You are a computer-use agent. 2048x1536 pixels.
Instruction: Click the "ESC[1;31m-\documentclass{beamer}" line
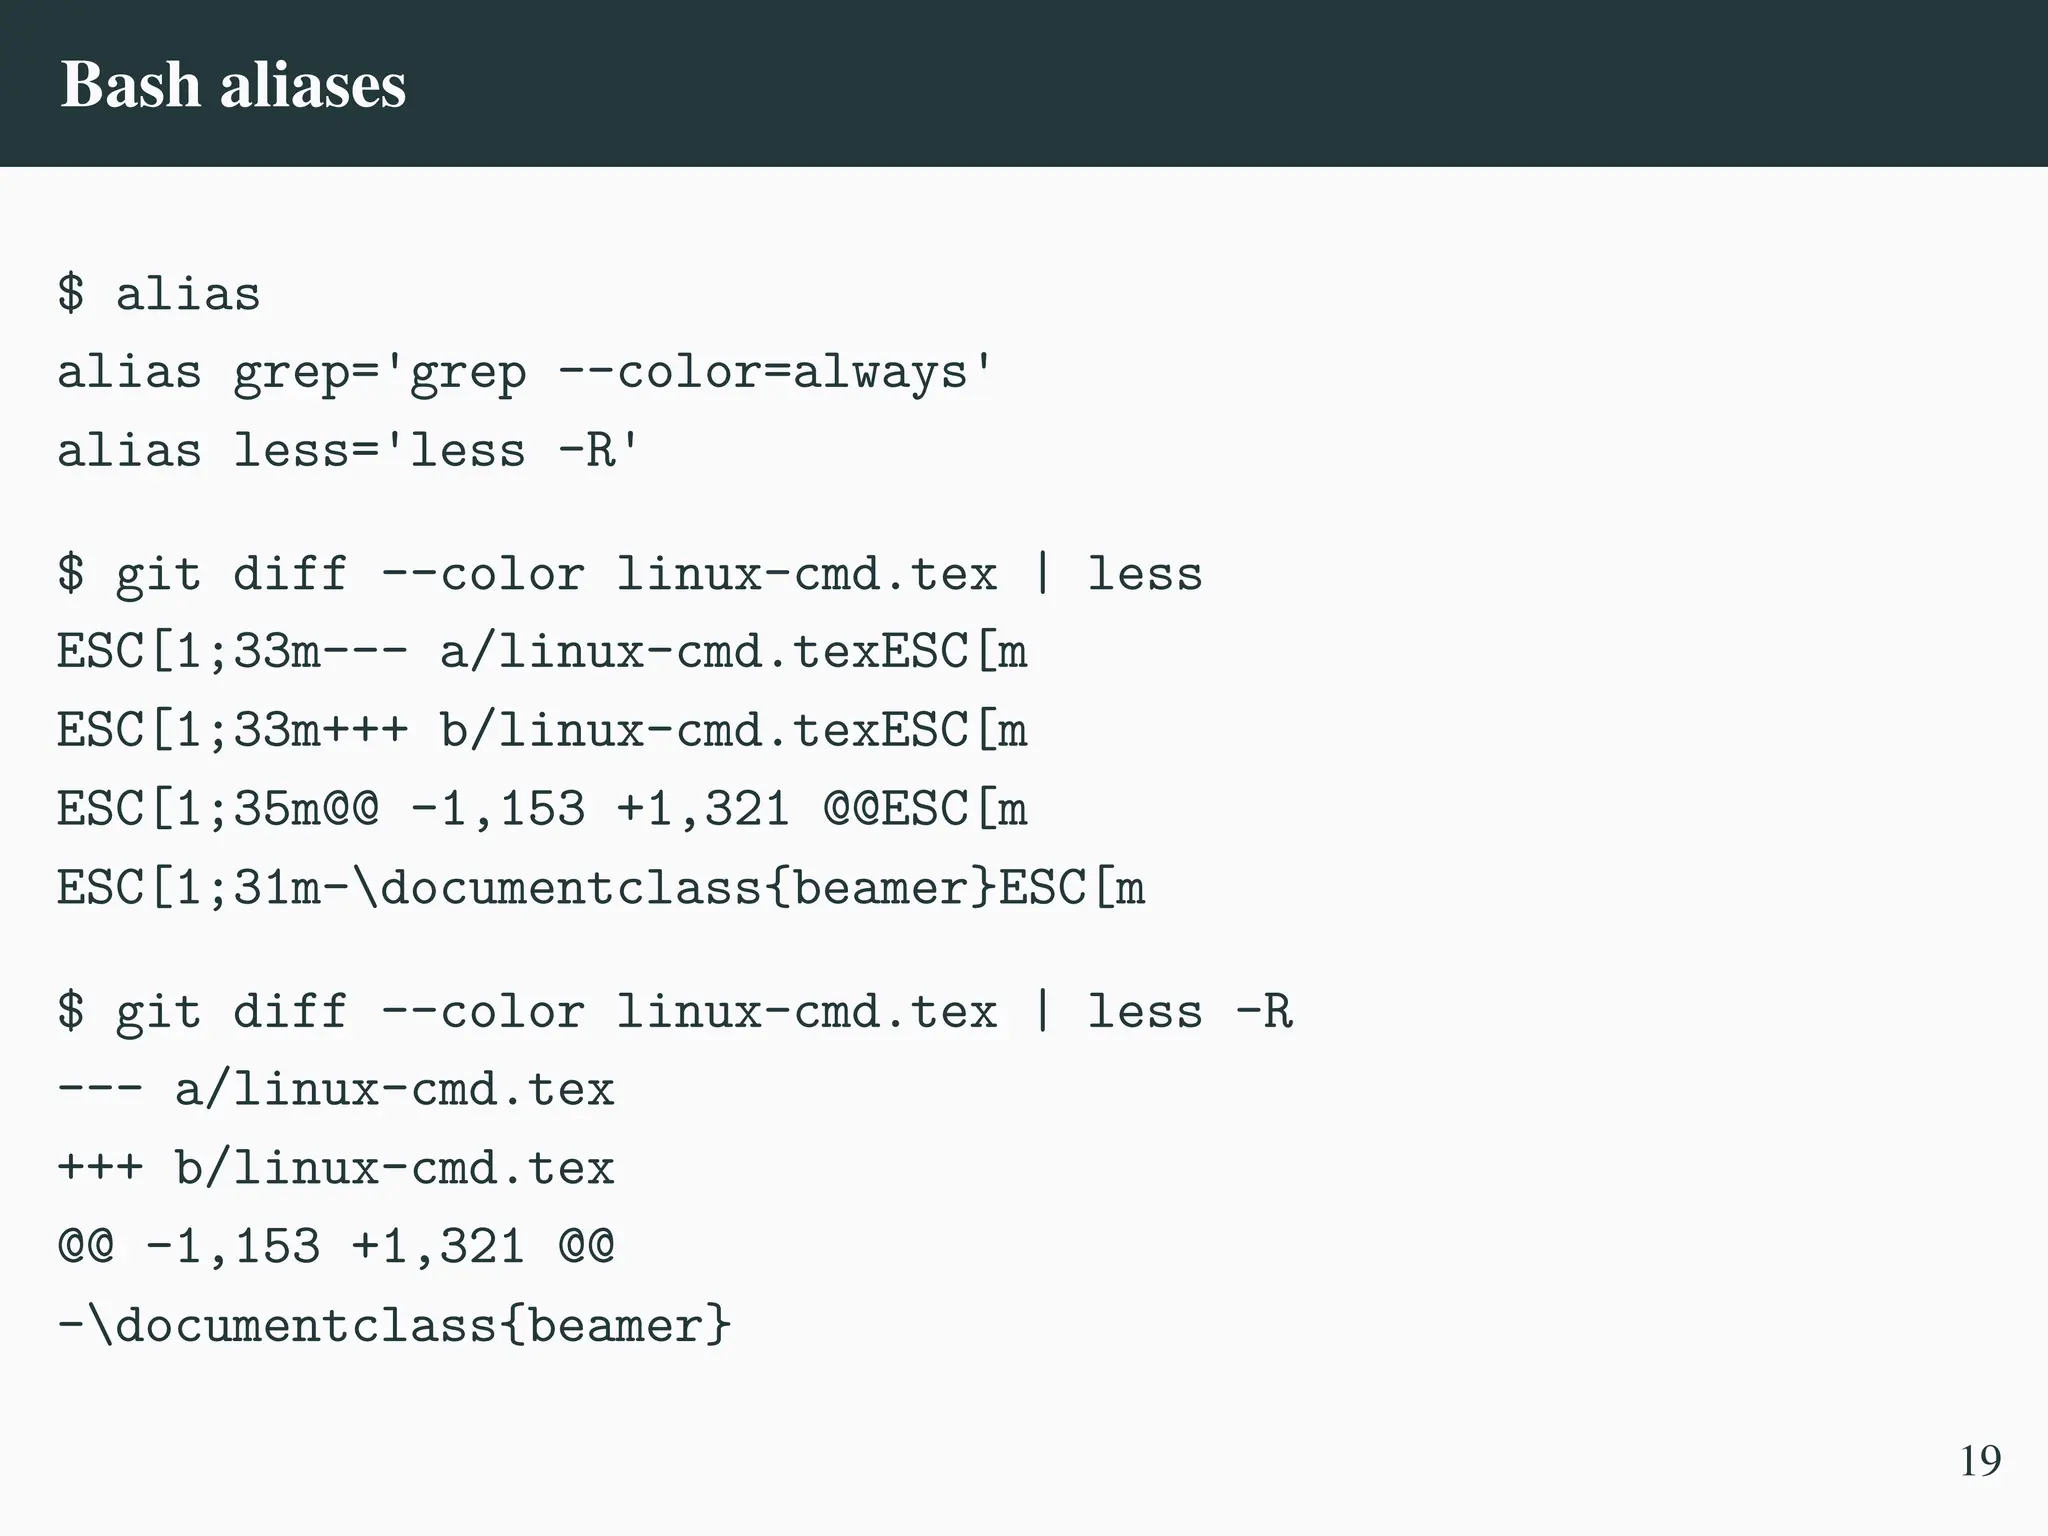pyautogui.click(x=600, y=888)
